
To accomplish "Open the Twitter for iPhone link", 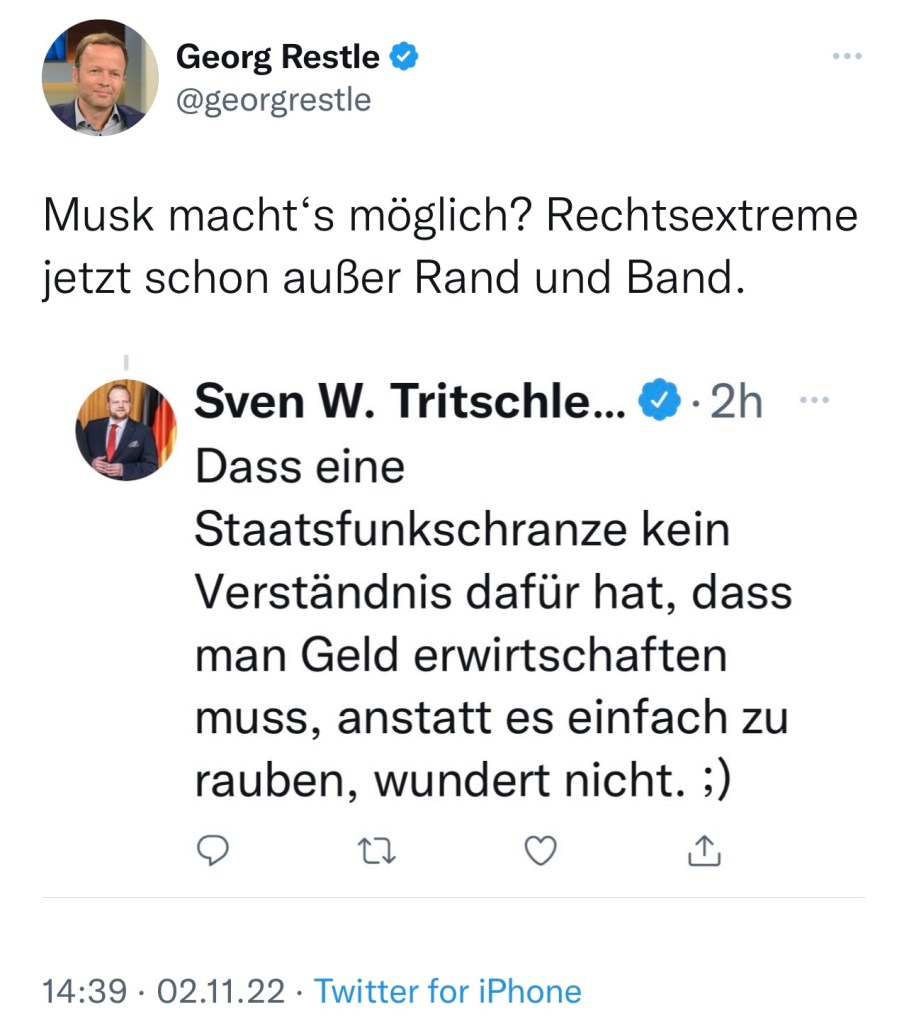I will click(447, 991).
